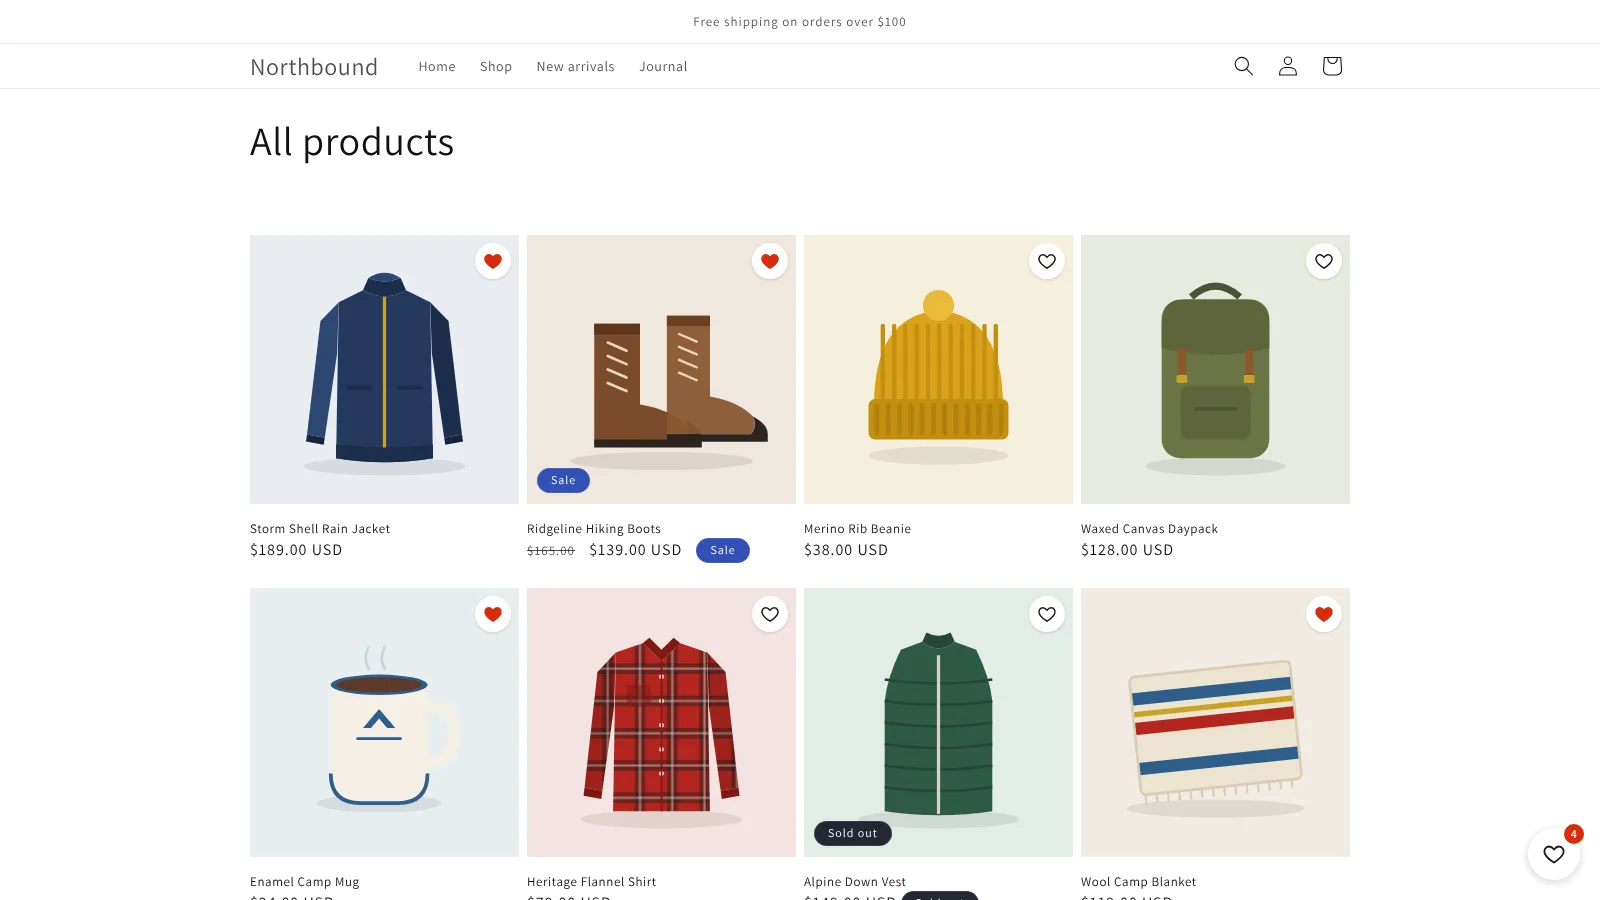The image size is (1600, 900).
Task: Open Alpine Down Vest product title
Action: 855,882
